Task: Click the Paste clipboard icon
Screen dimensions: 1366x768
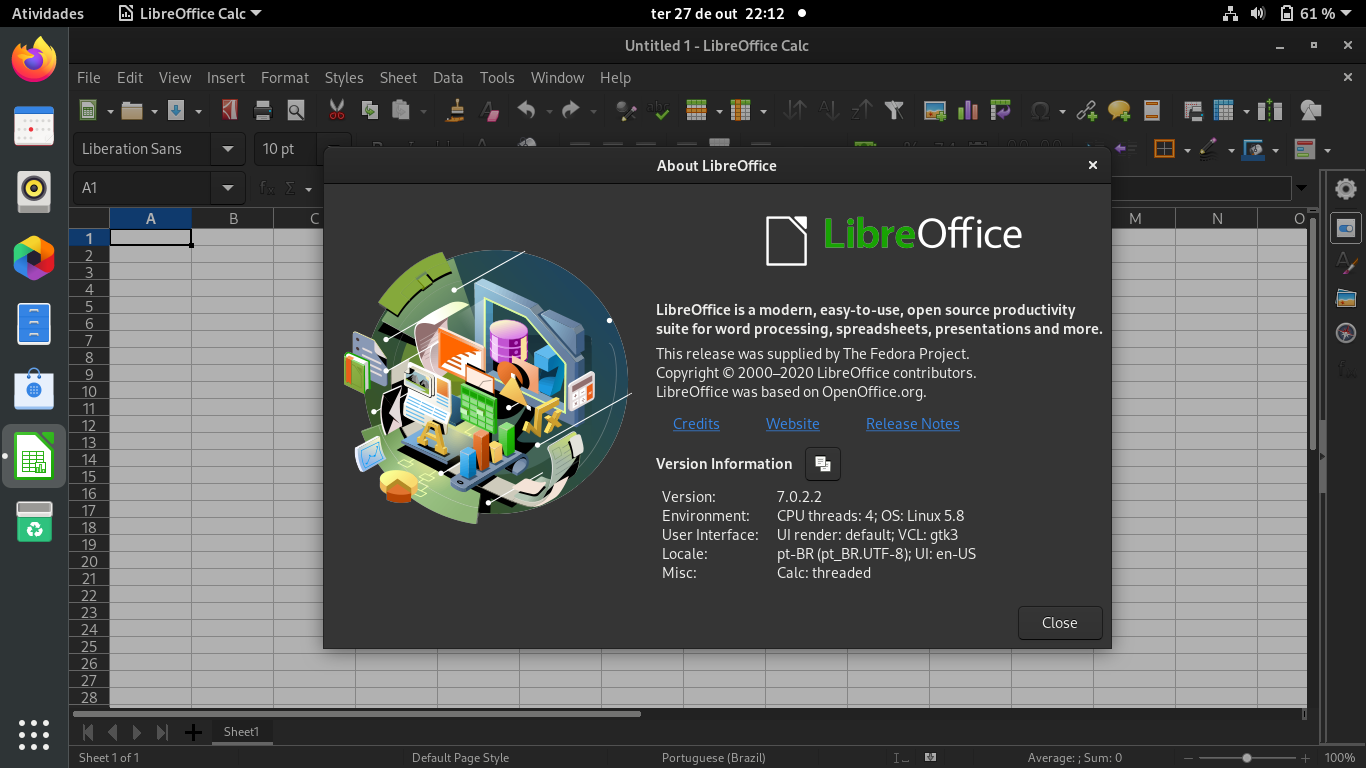Action: point(402,111)
